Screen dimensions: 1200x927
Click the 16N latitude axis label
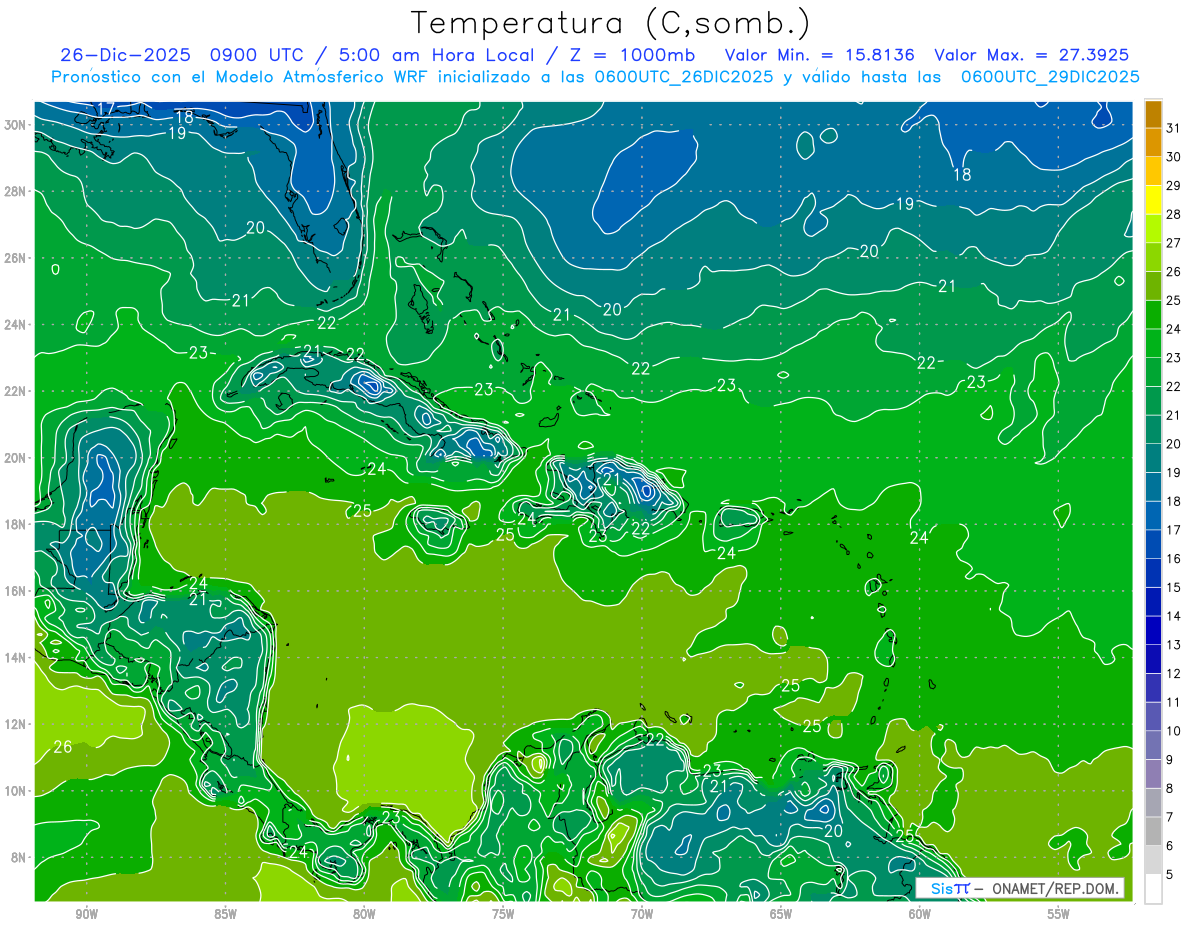(x=17, y=591)
